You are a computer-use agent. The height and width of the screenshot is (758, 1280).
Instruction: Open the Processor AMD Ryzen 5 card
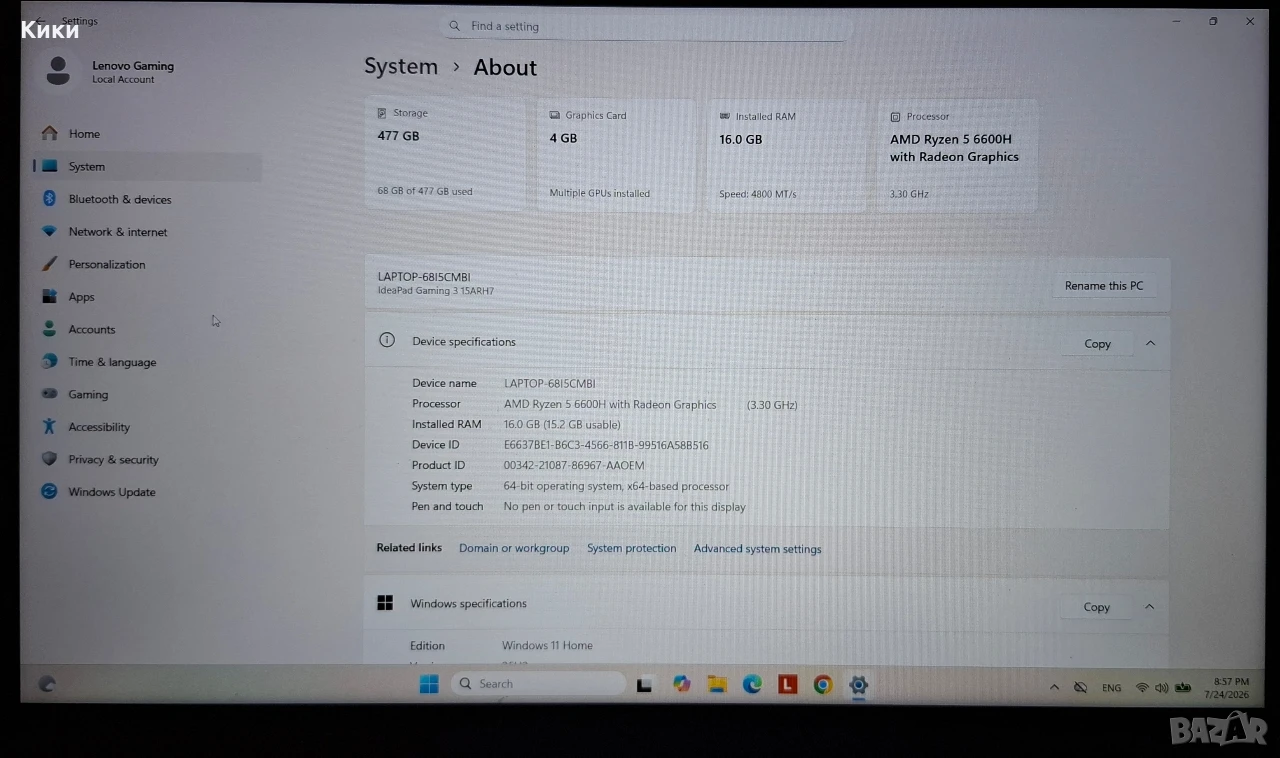pyautogui.click(x=958, y=156)
